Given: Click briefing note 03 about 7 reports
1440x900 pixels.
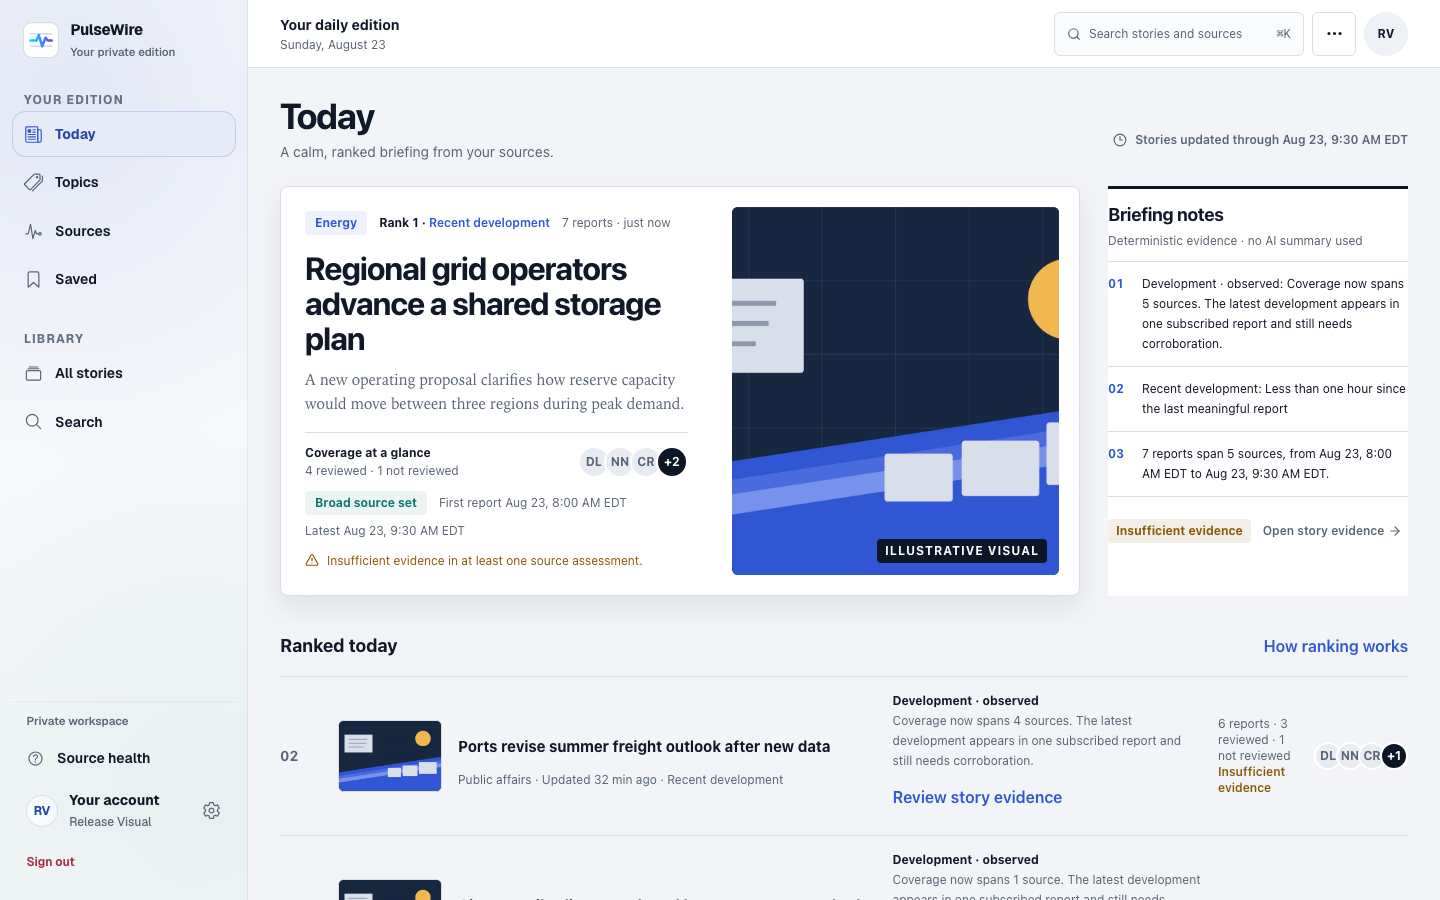Looking at the screenshot, I should click(1258, 464).
